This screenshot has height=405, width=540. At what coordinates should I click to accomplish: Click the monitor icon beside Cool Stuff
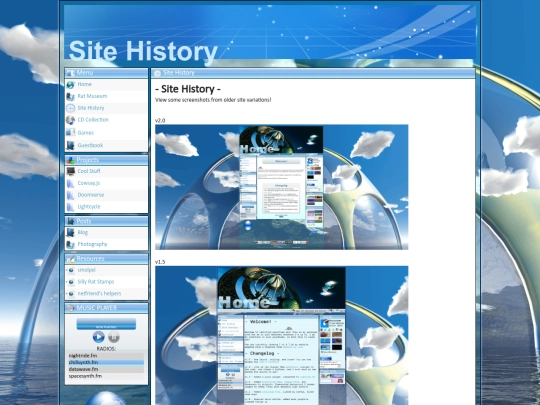click(x=71, y=171)
